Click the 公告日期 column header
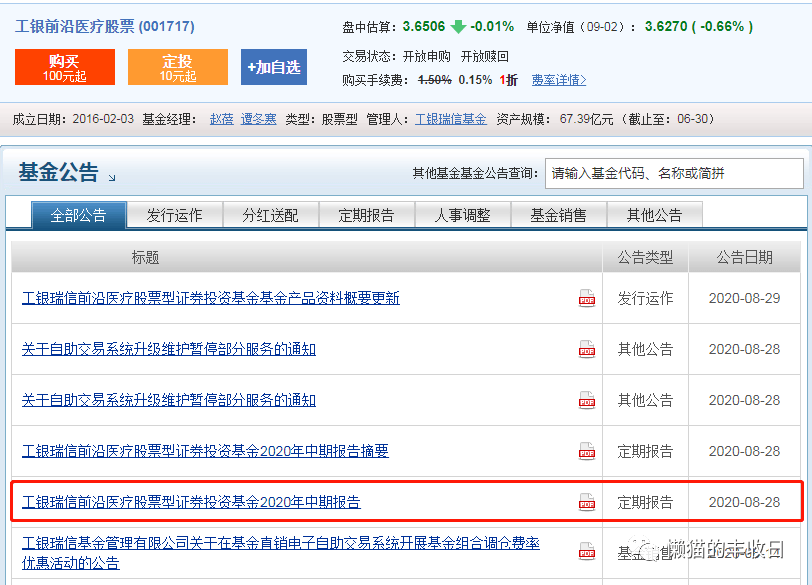812x585 pixels. 744,257
